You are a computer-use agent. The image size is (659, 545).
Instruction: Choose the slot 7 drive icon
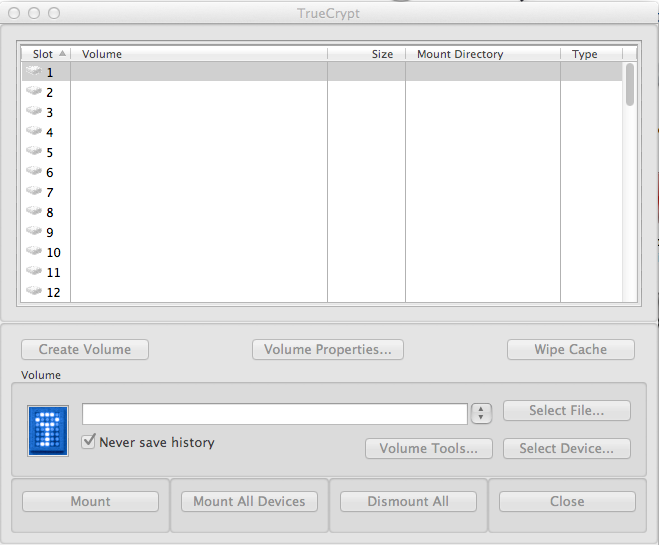pos(34,192)
